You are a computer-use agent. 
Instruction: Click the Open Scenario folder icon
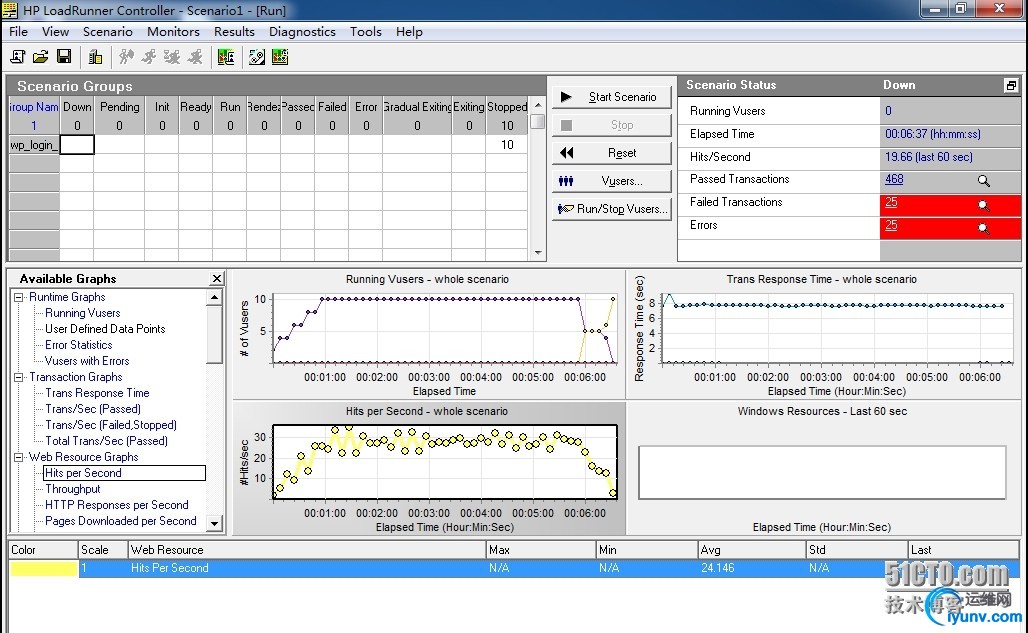[x=40, y=57]
